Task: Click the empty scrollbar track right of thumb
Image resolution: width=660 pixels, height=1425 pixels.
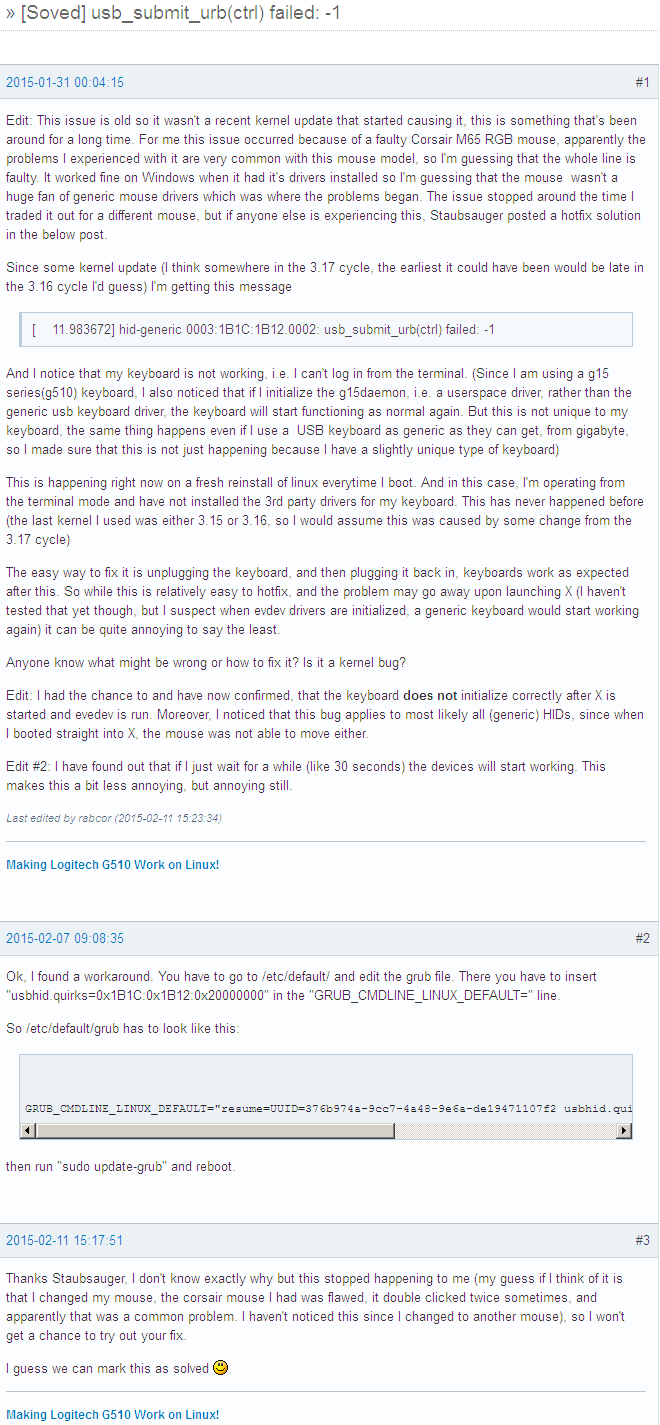Action: click(505, 1130)
